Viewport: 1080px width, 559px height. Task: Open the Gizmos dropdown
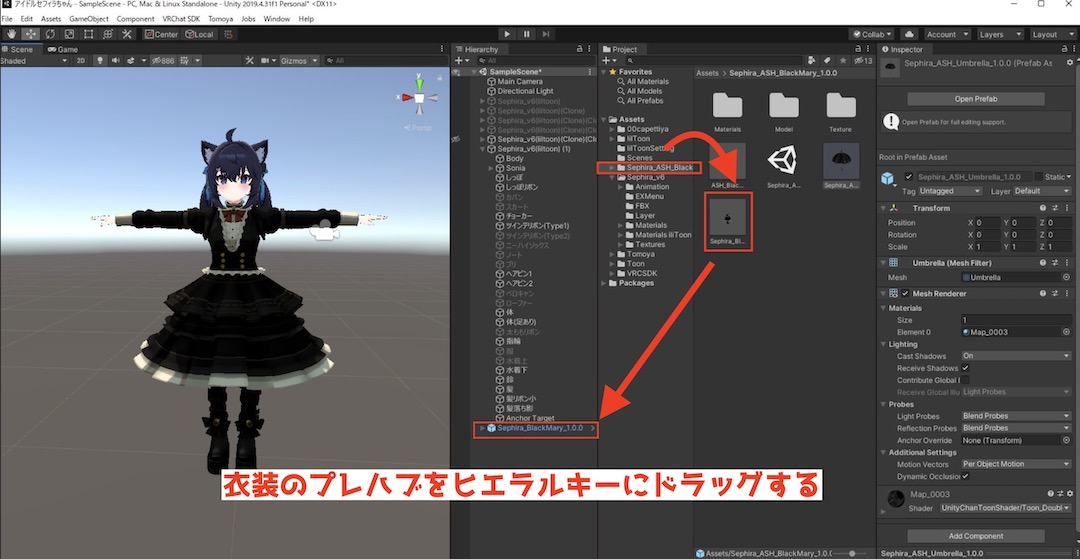[299, 61]
